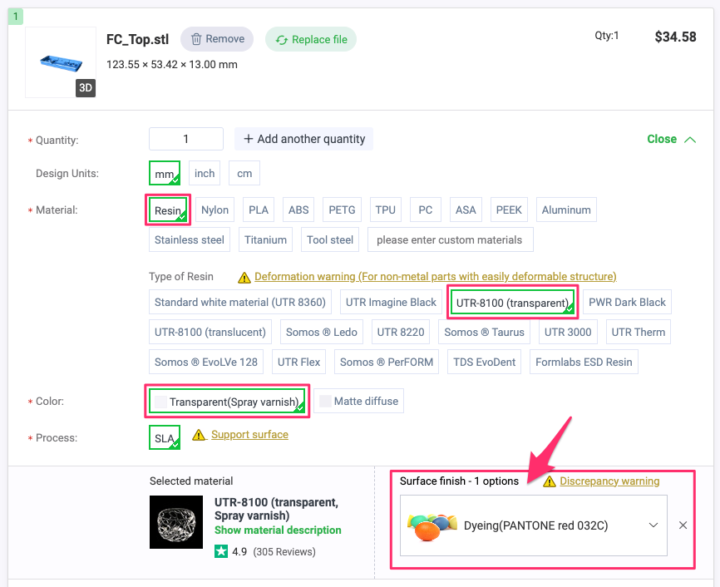This screenshot has height=587, width=720.
Task: Open the Support surface link
Action: pyautogui.click(x=249, y=435)
